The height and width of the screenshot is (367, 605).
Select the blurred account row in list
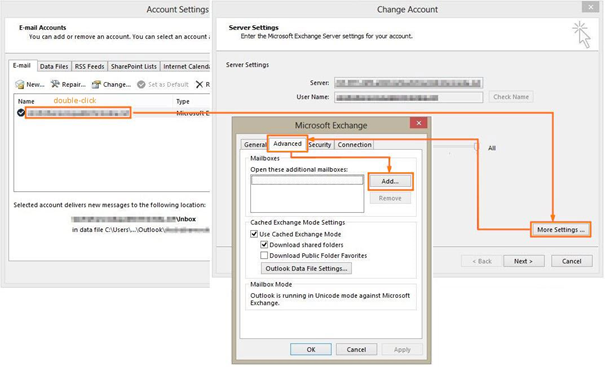[78, 113]
